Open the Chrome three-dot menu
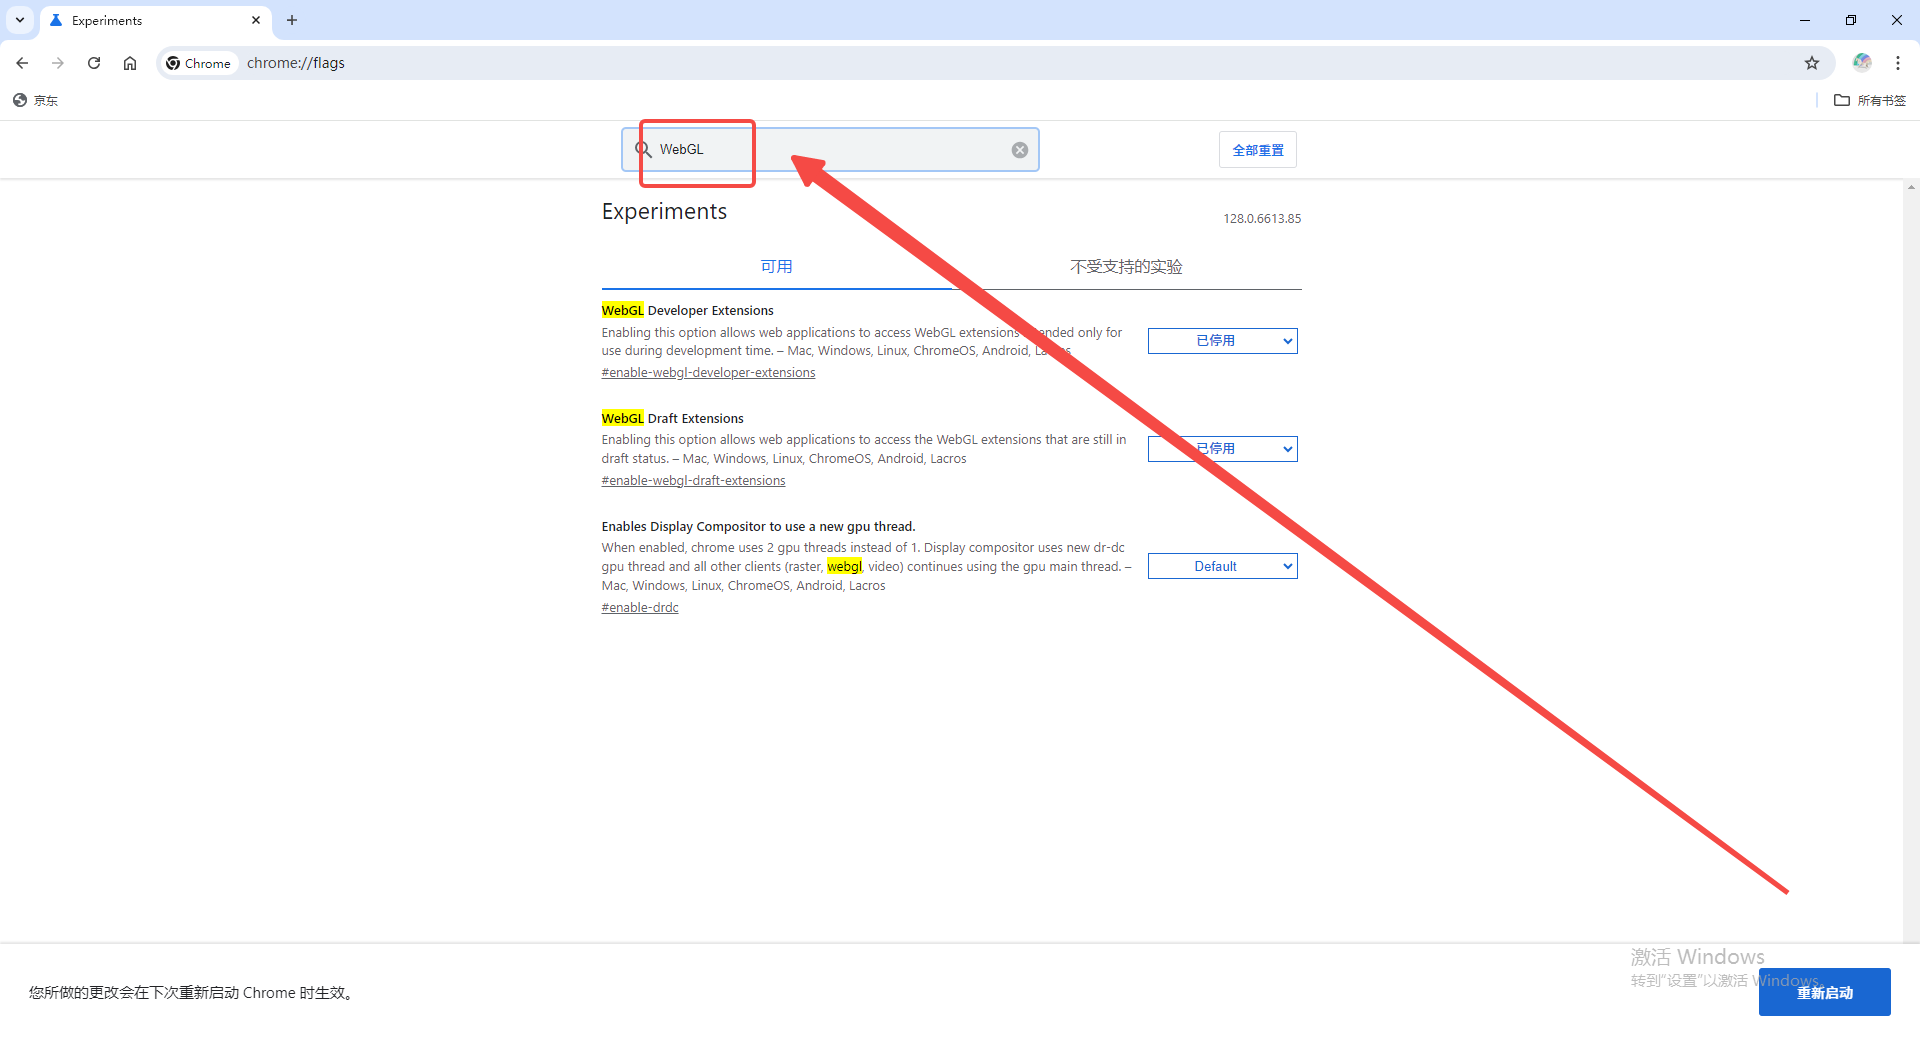The height and width of the screenshot is (1040, 1920). coord(1898,63)
